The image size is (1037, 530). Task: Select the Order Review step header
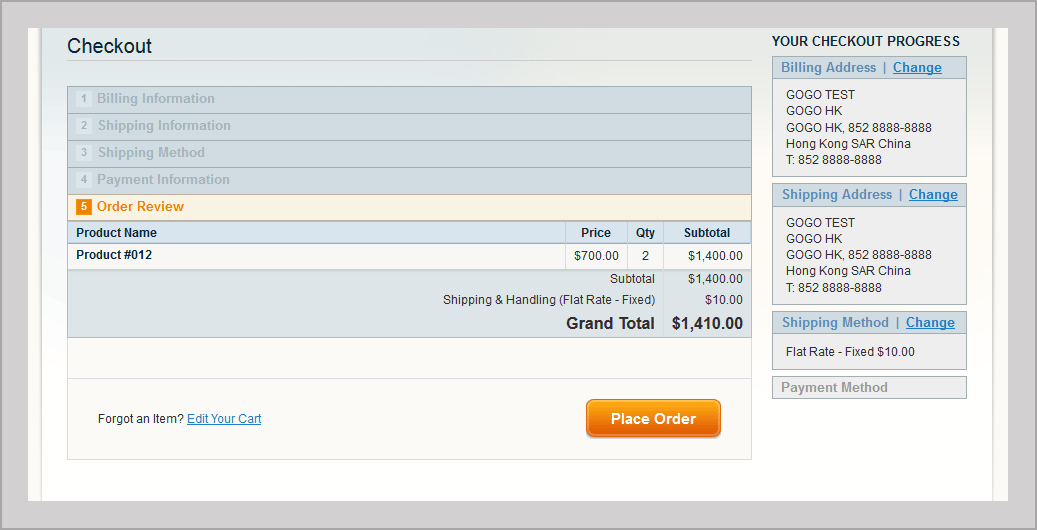(x=140, y=207)
